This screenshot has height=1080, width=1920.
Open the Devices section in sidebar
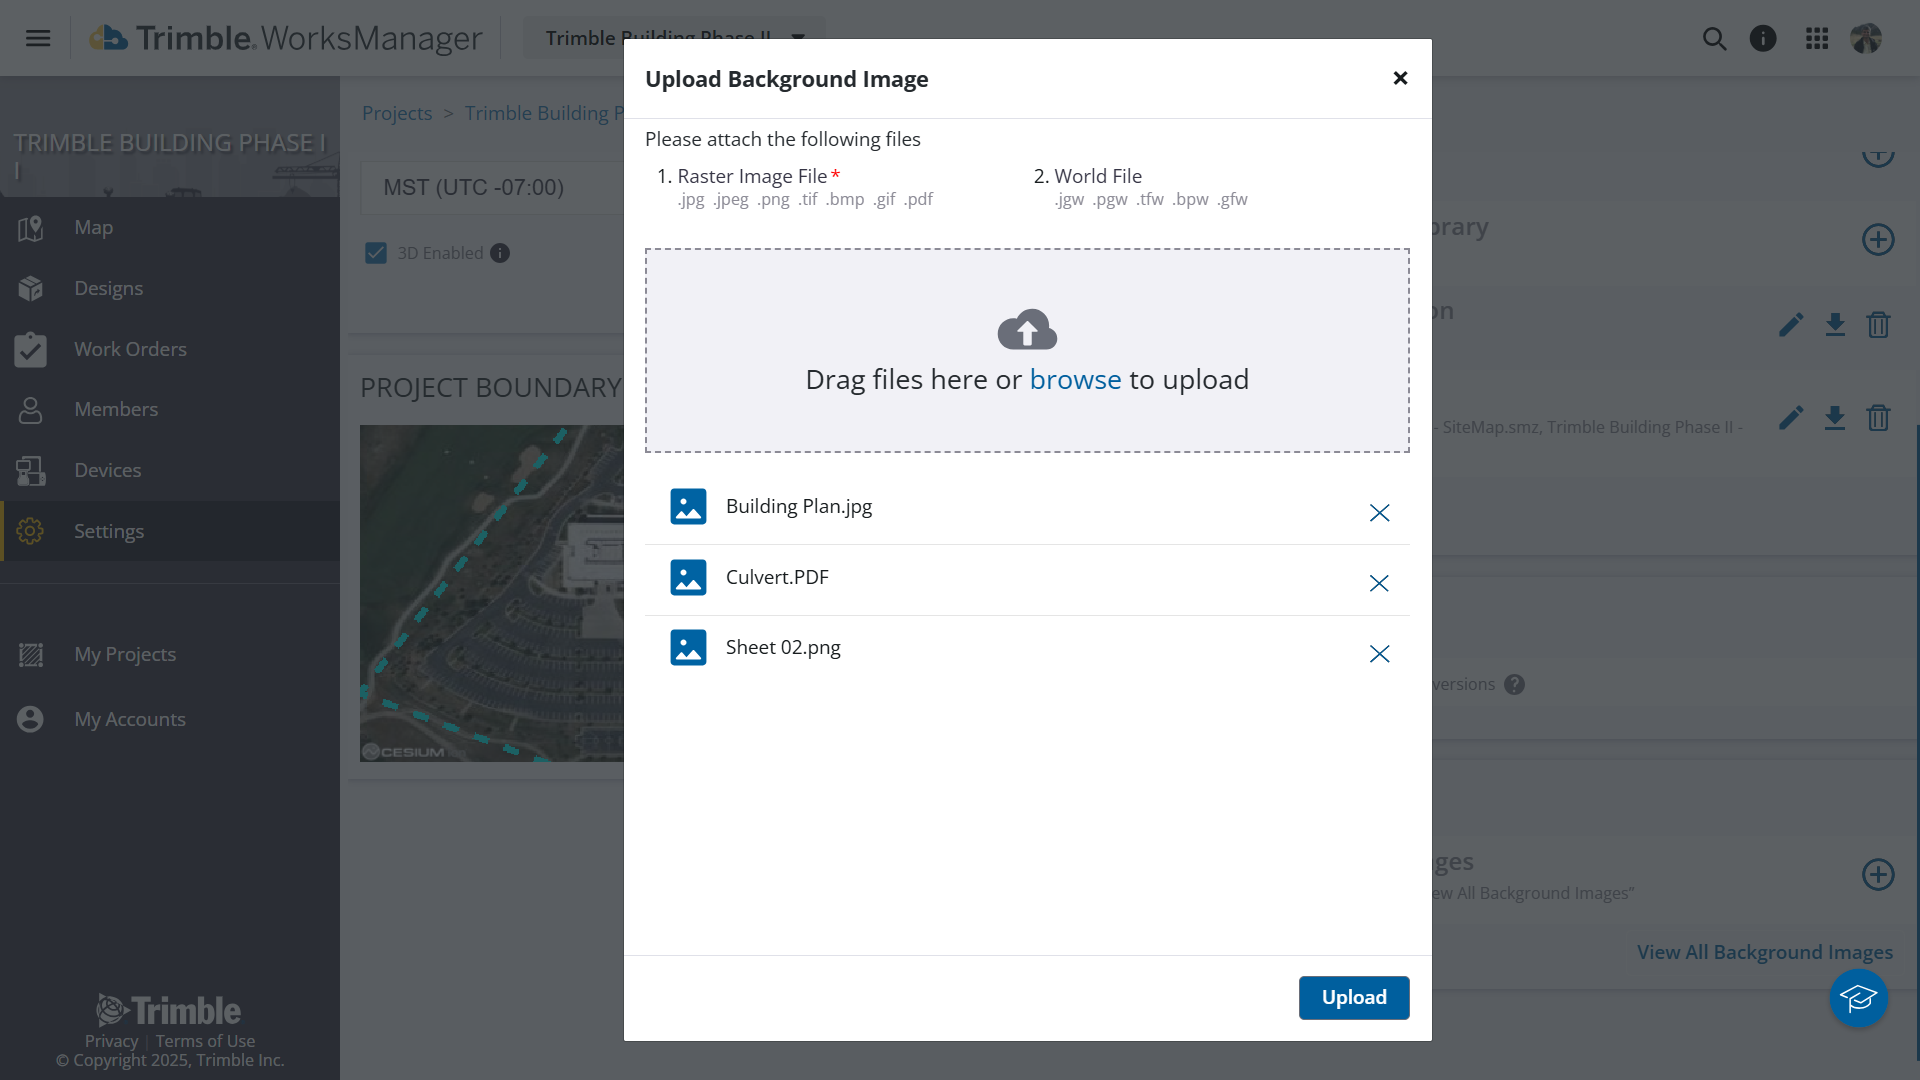[170, 470]
